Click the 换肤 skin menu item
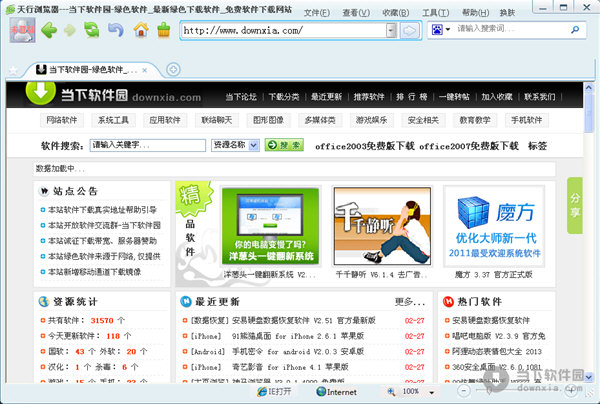The image size is (600, 404). 507,13
